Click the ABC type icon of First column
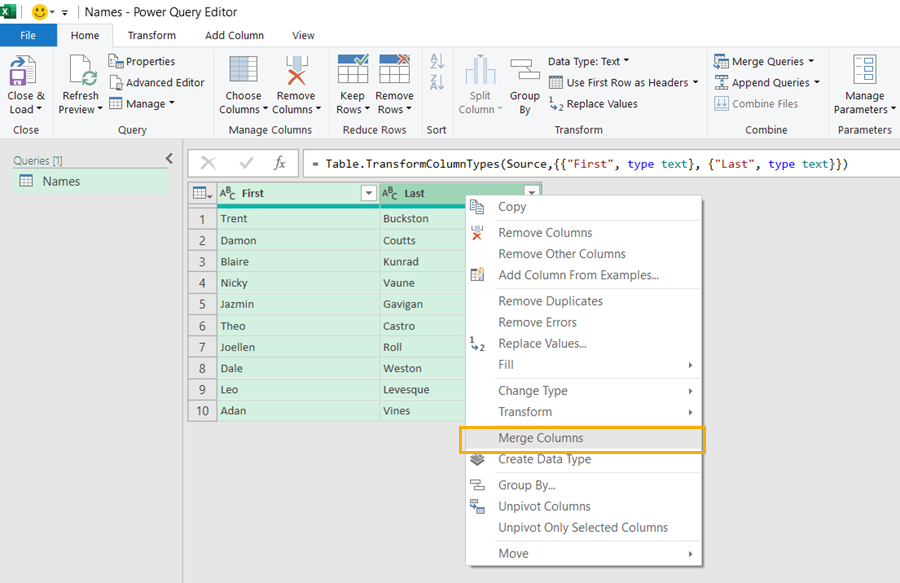The width and height of the screenshot is (900, 583). coord(227,193)
